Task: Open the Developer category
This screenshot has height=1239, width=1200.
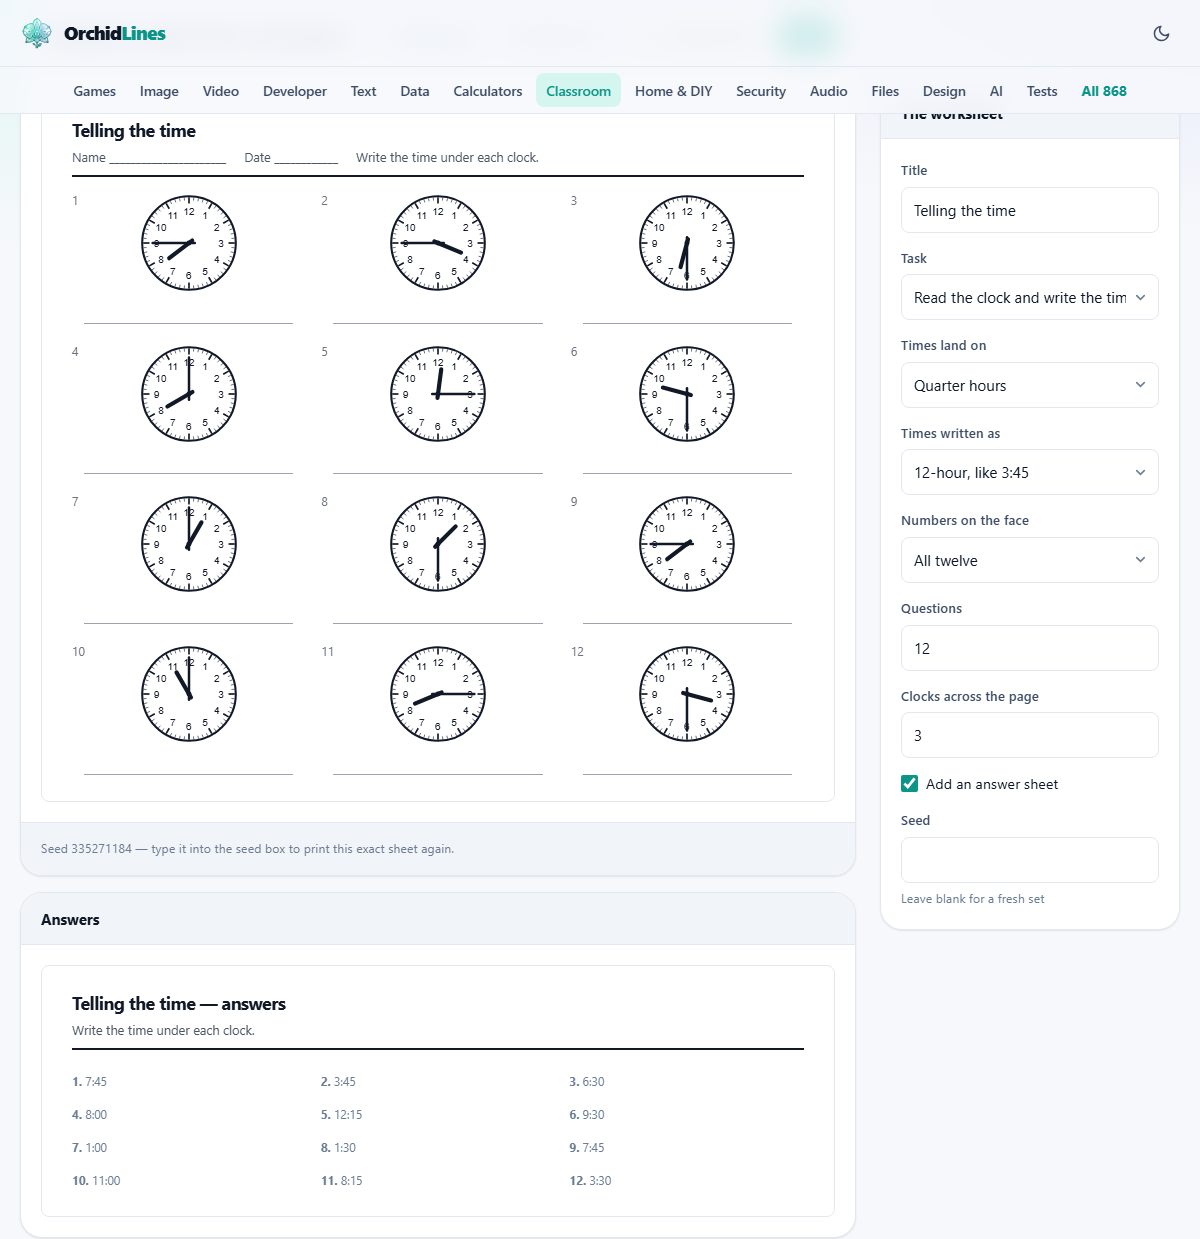Action: 295,91
